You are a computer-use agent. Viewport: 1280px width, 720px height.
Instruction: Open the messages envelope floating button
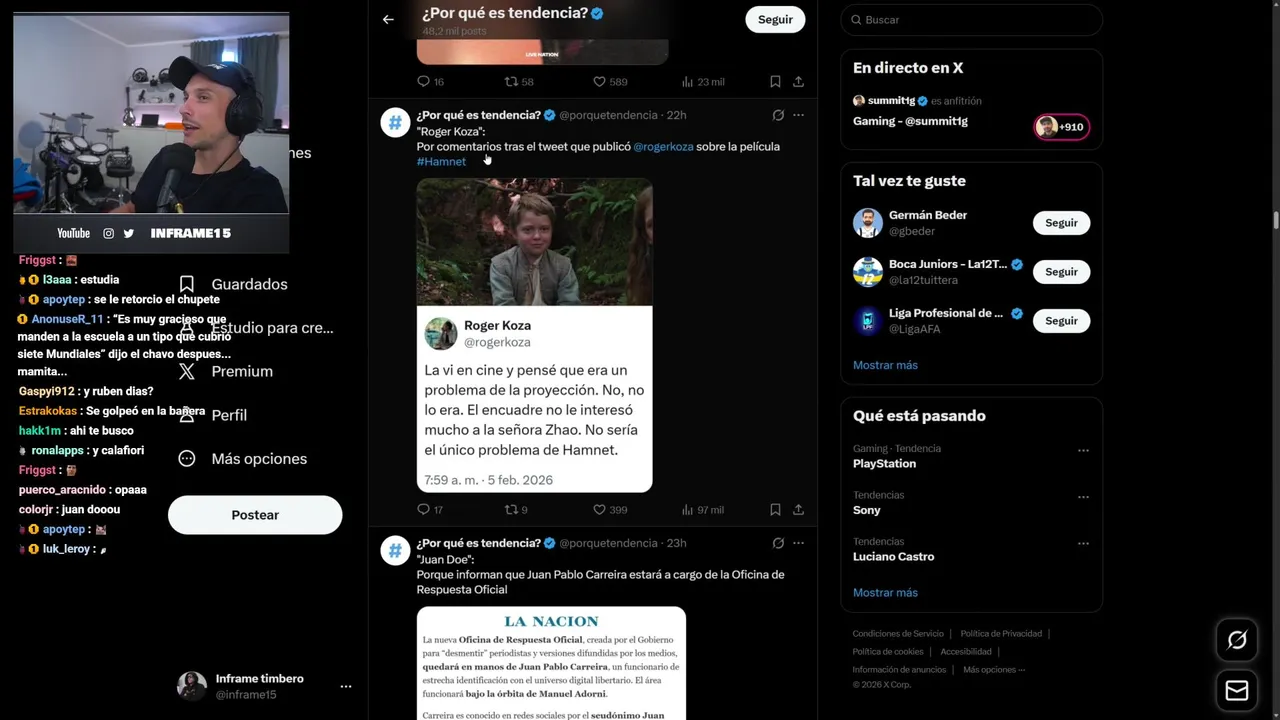[1237, 691]
